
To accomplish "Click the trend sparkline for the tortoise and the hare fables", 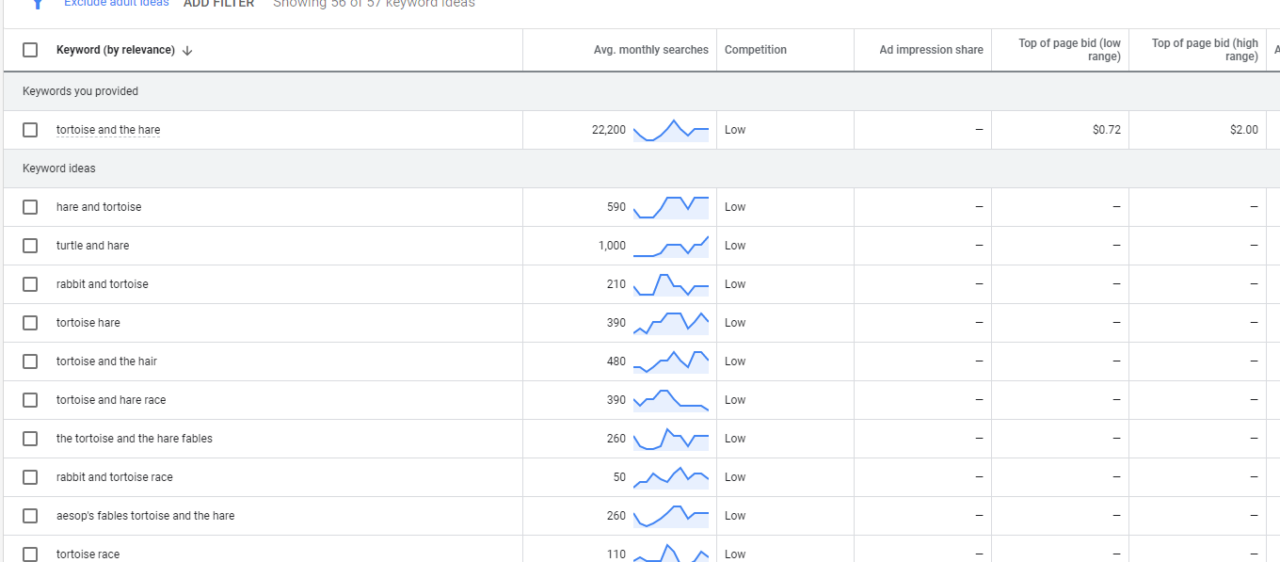I will tap(670, 439).
